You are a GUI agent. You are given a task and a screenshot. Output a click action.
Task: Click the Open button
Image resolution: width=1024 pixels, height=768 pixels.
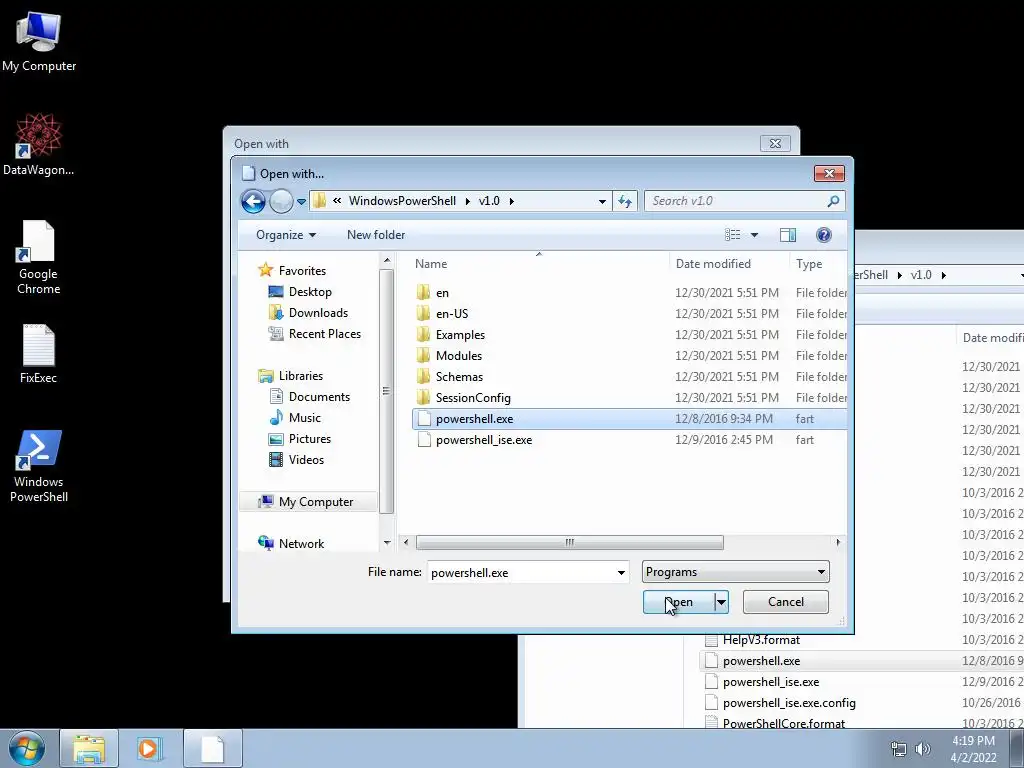(x=679, y=602)
